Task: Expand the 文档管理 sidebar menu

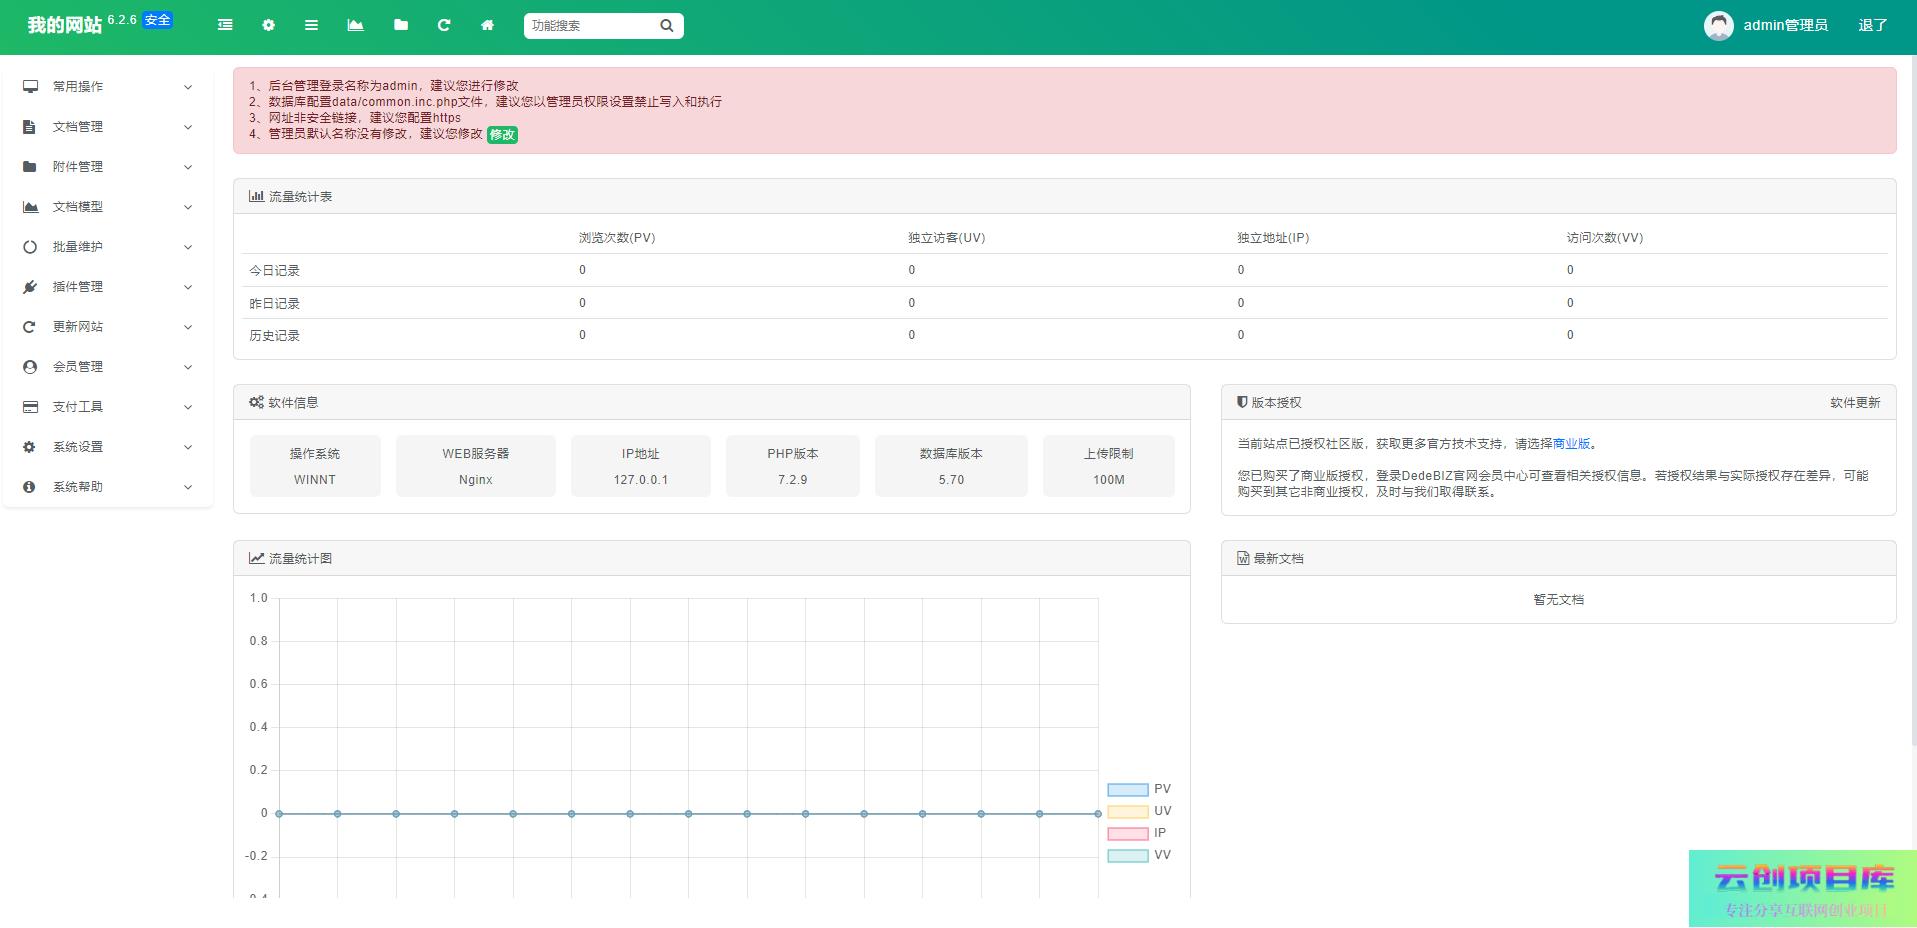Action: (107, 127)
